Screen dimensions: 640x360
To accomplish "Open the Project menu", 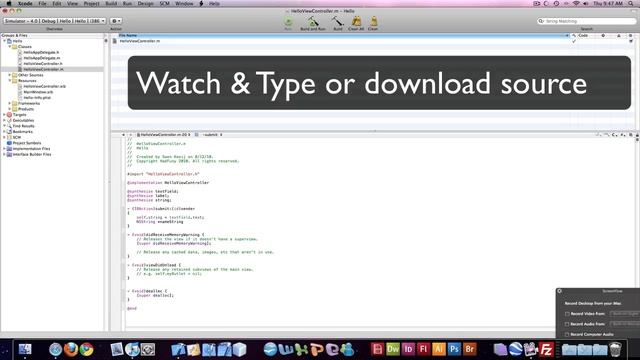I will (x=91, y=3).
